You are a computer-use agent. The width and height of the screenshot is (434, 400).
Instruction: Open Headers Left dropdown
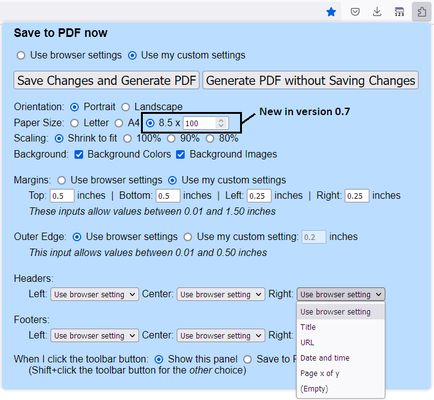[x=94, y=294]
